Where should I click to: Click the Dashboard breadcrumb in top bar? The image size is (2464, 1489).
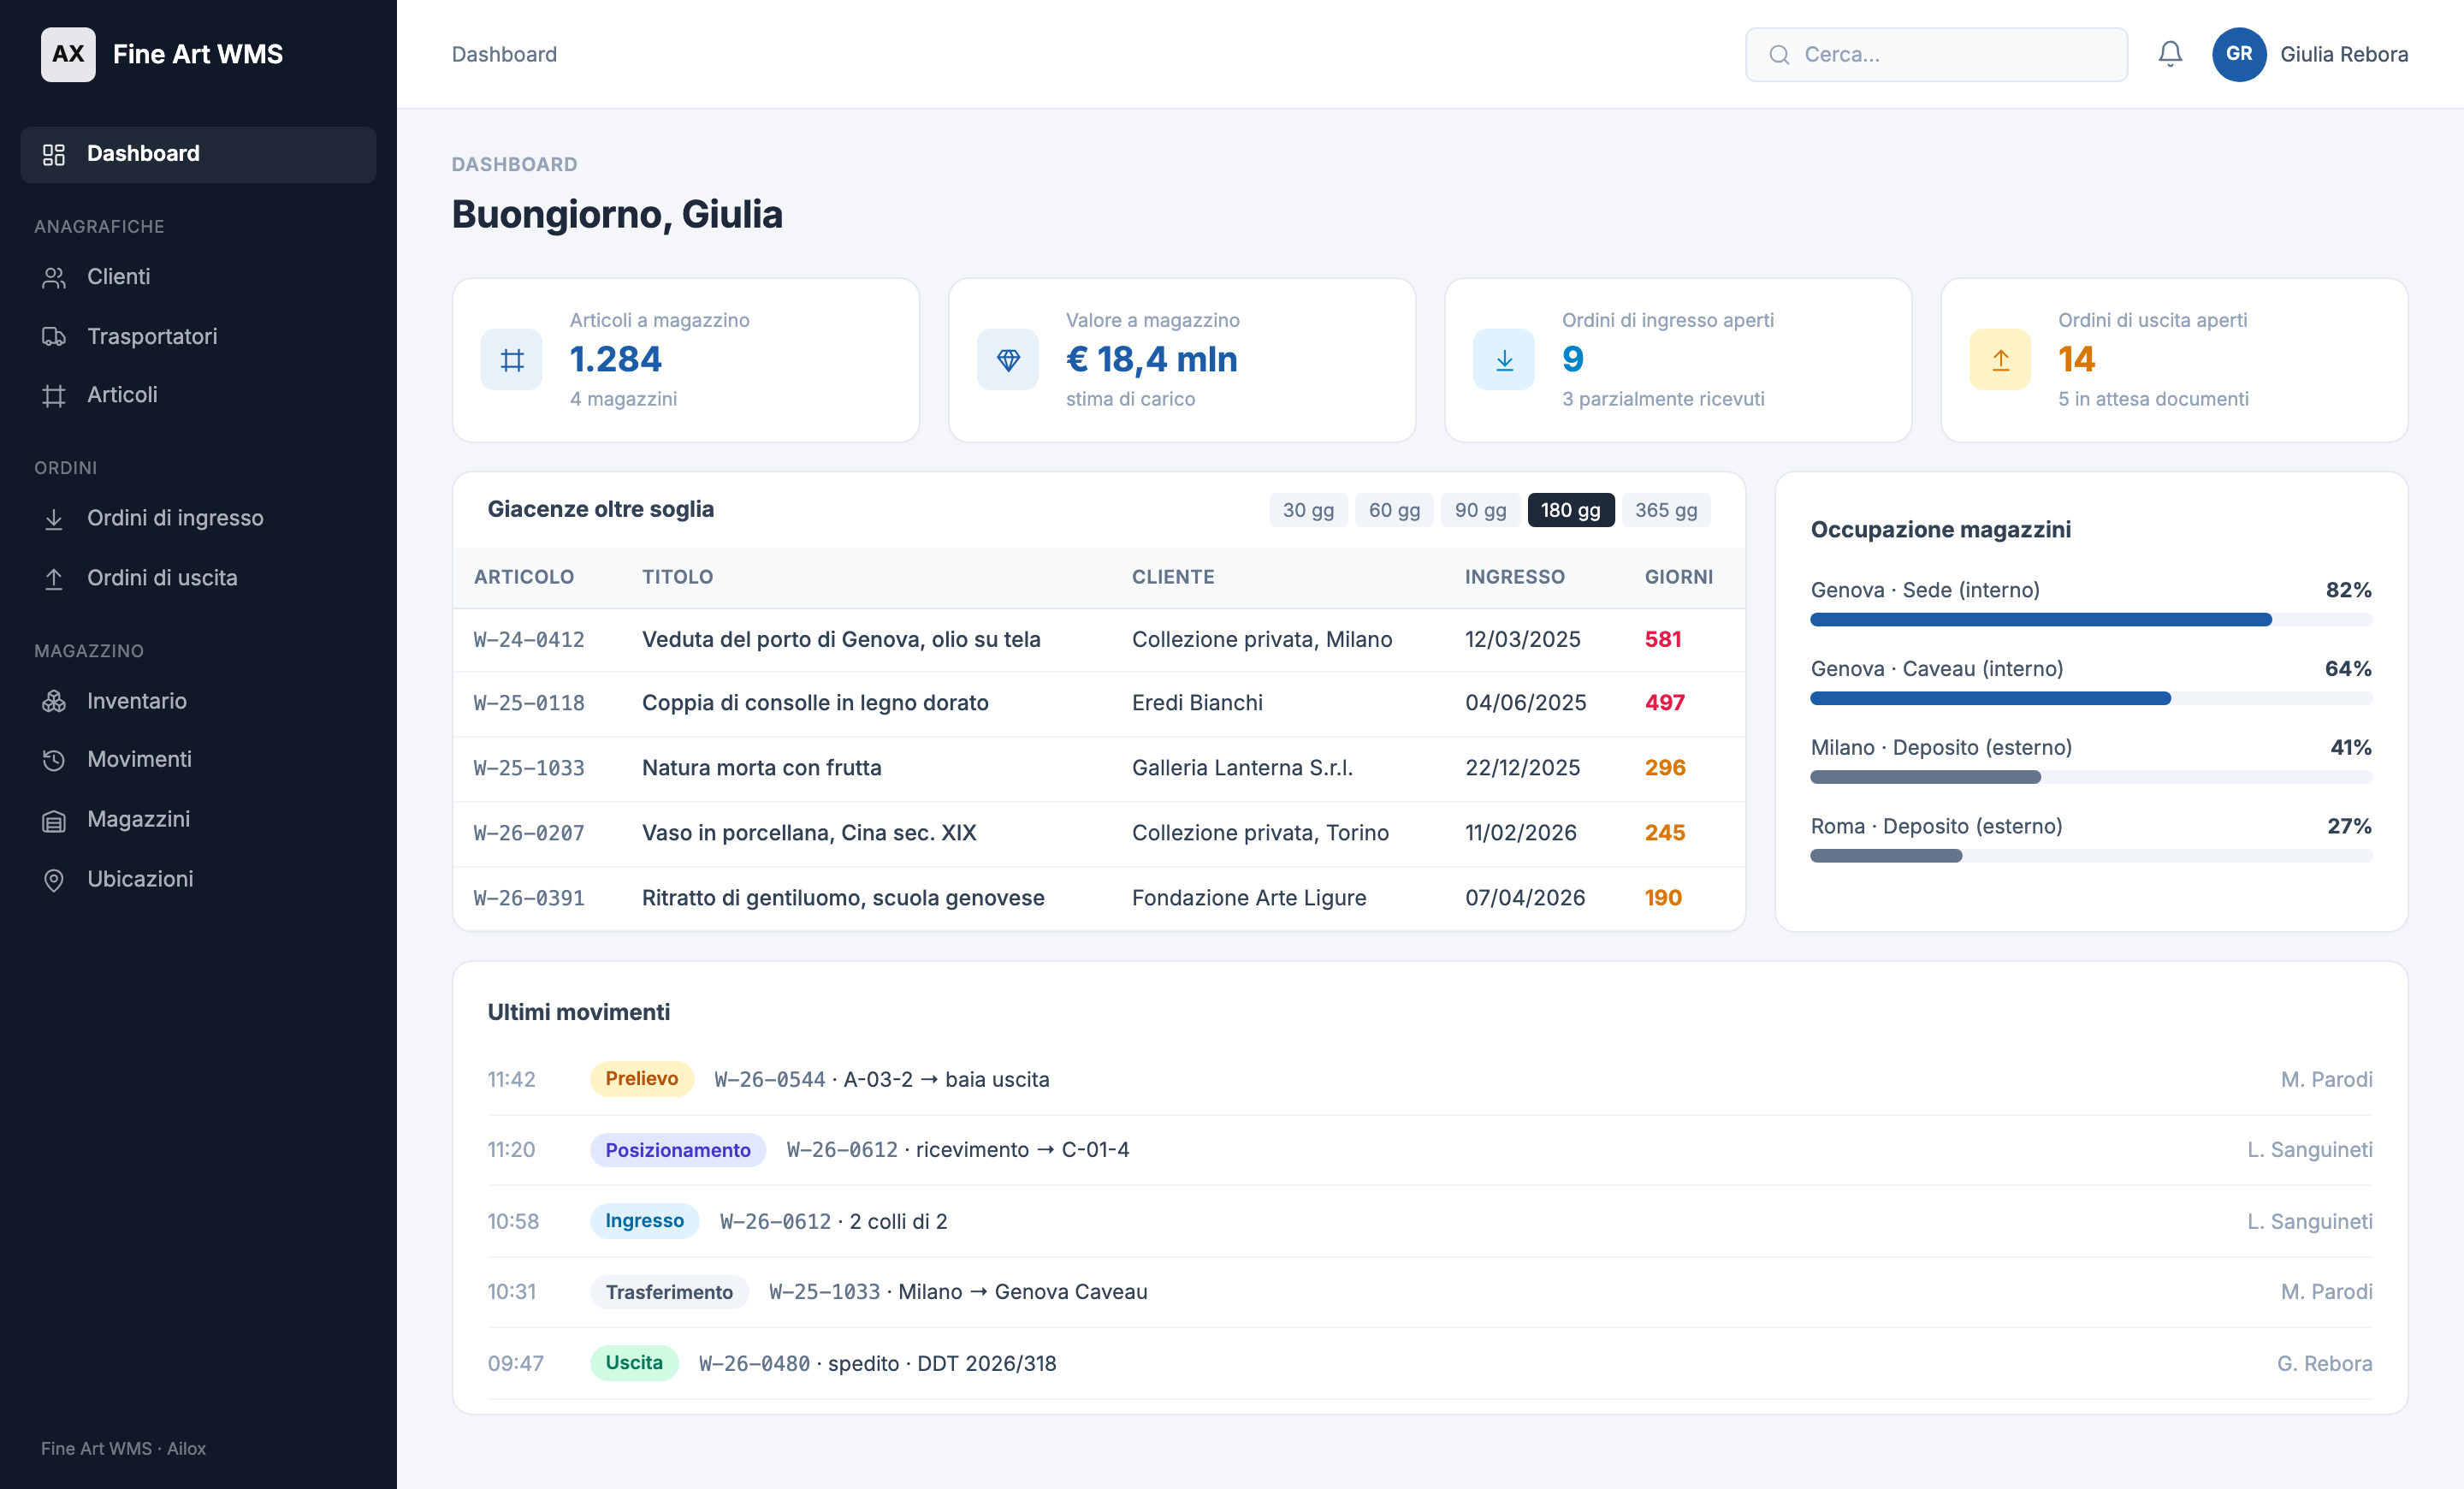tap(504, 54)
